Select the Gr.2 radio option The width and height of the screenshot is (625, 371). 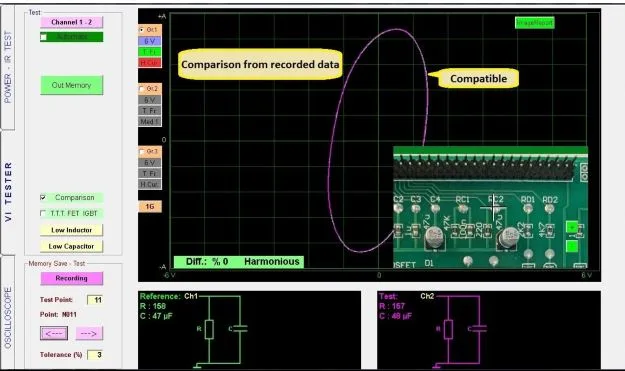pos(142,88)
